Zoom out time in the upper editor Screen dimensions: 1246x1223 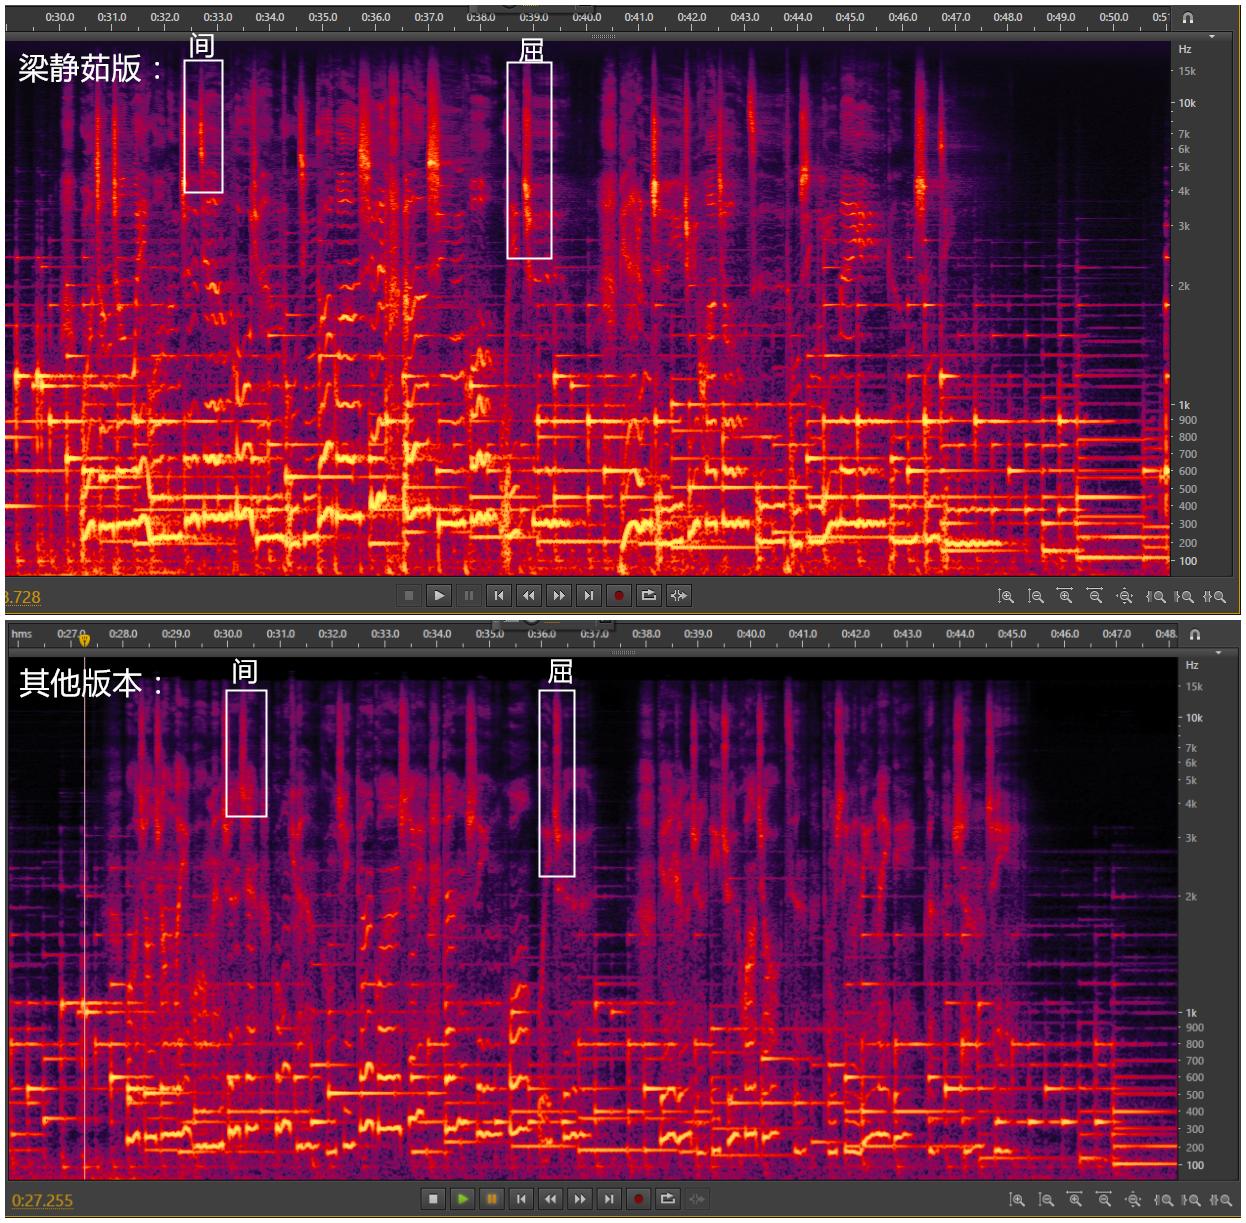point(1095,596)
